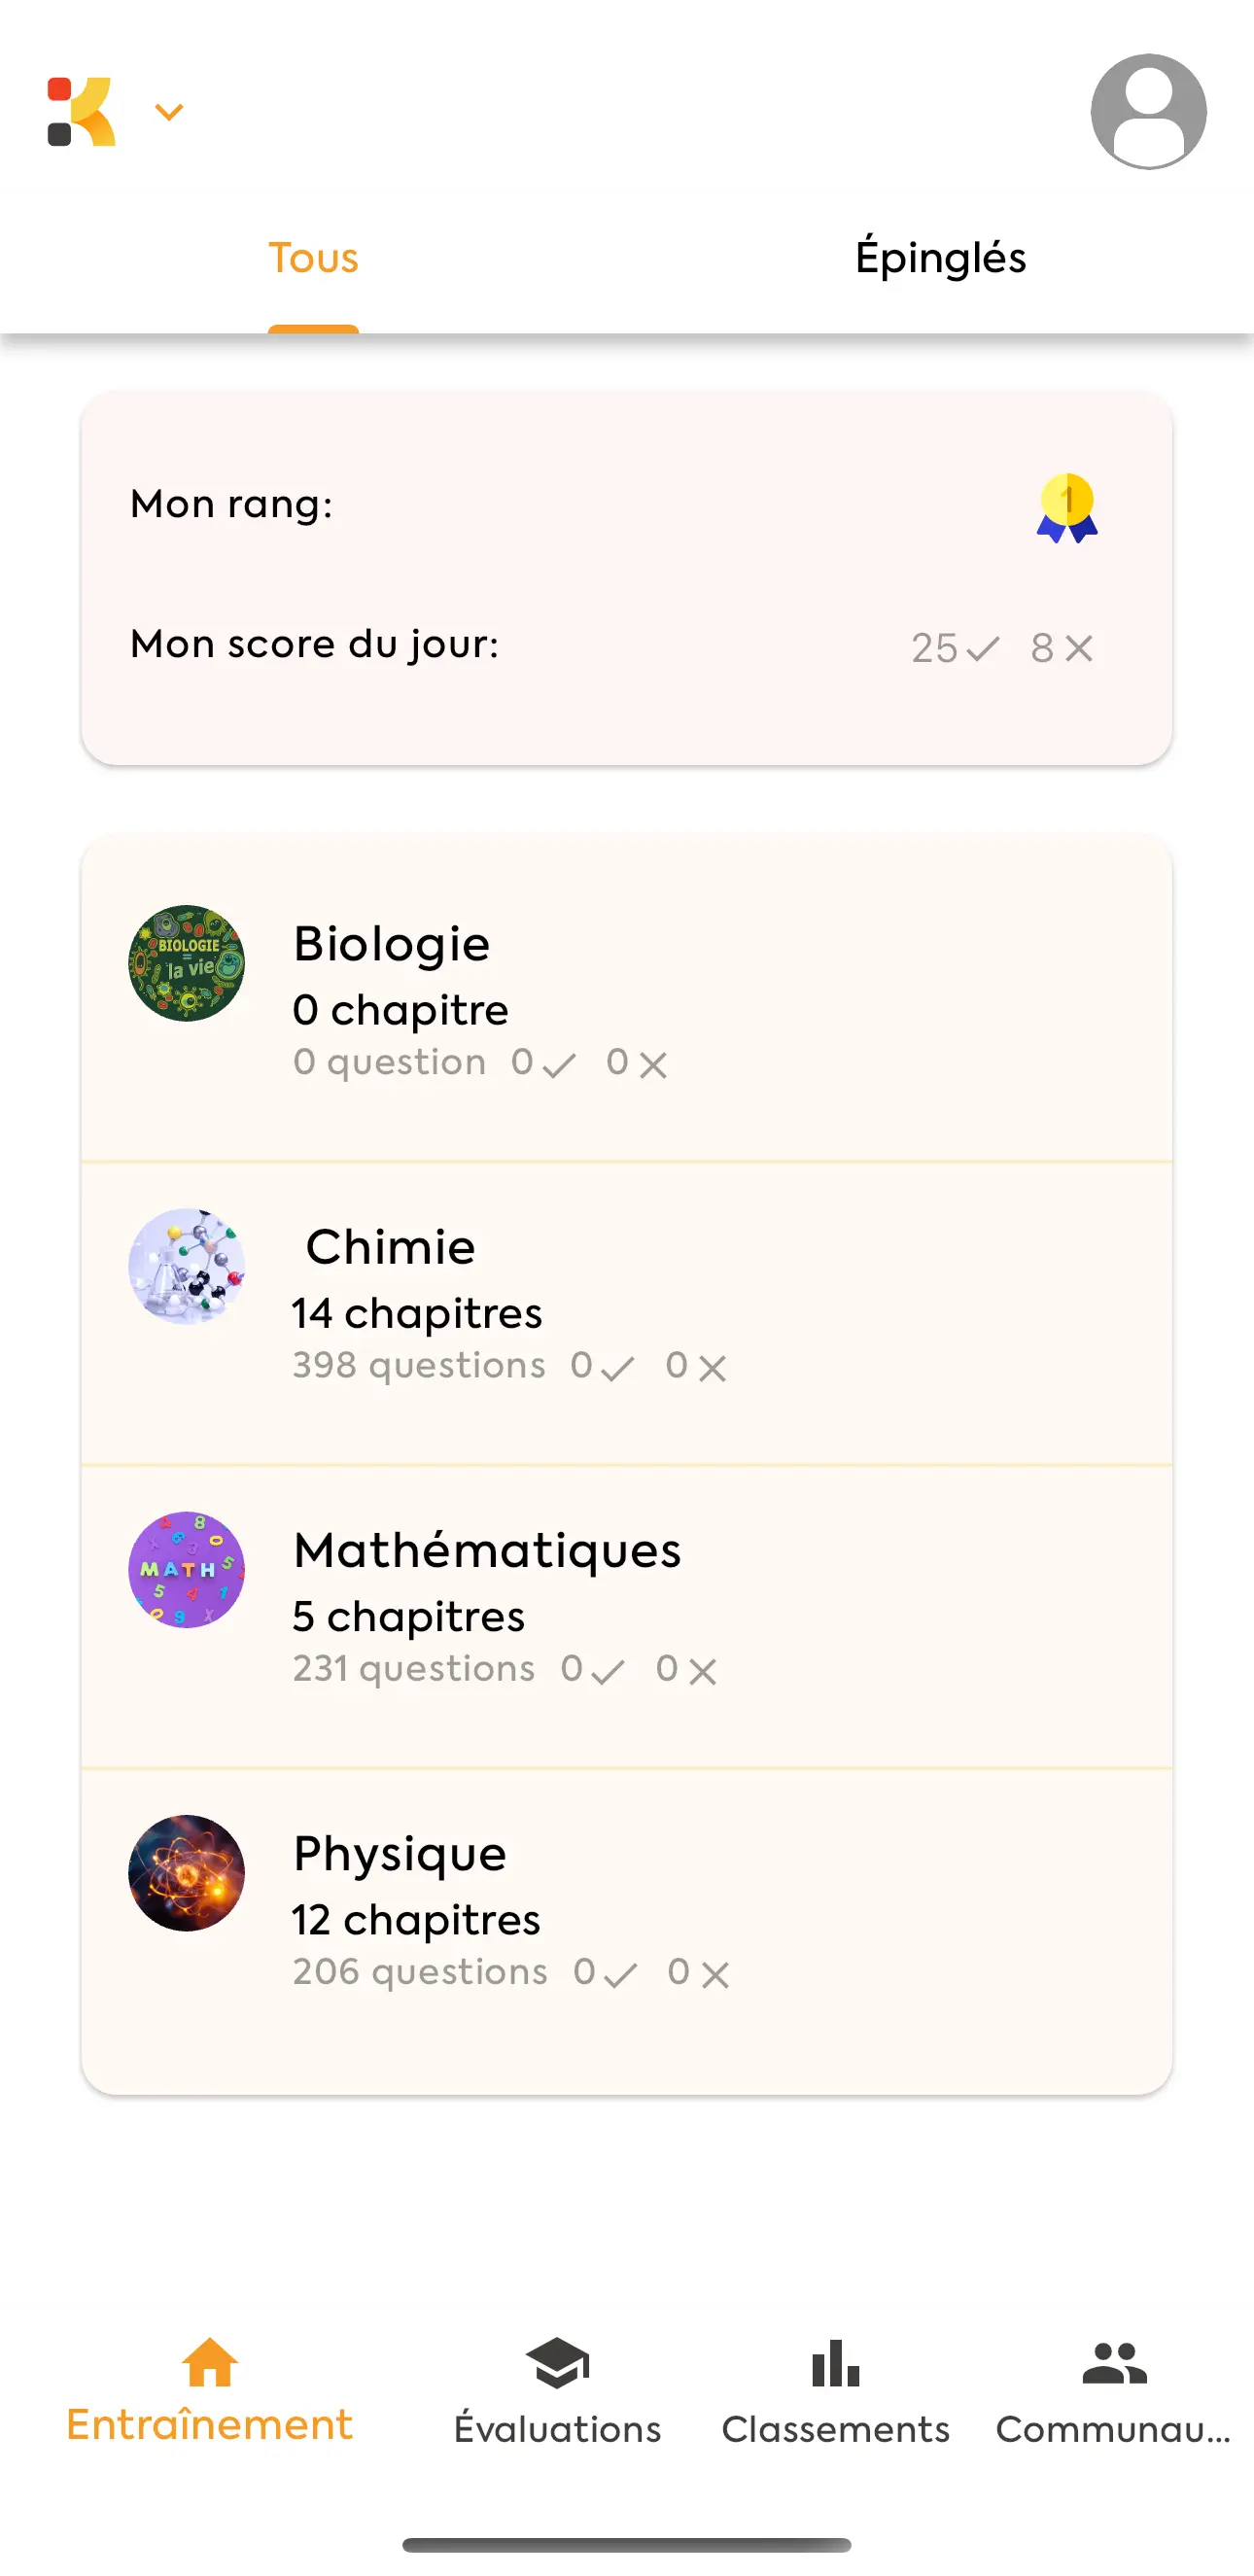
Task: Tap the orange K app logo
Action: click(82, 111)
